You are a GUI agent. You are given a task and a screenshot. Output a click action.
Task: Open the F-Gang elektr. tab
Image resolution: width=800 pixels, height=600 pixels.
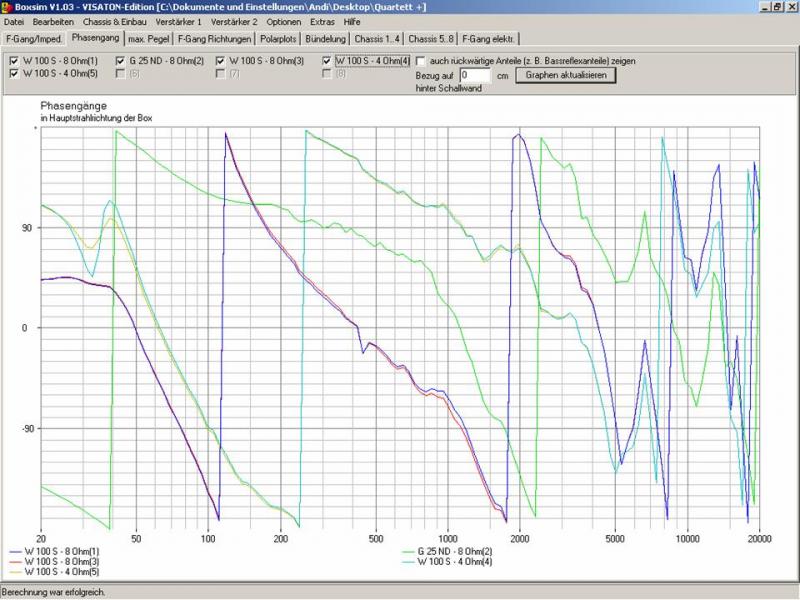click(x=488, y=39)
